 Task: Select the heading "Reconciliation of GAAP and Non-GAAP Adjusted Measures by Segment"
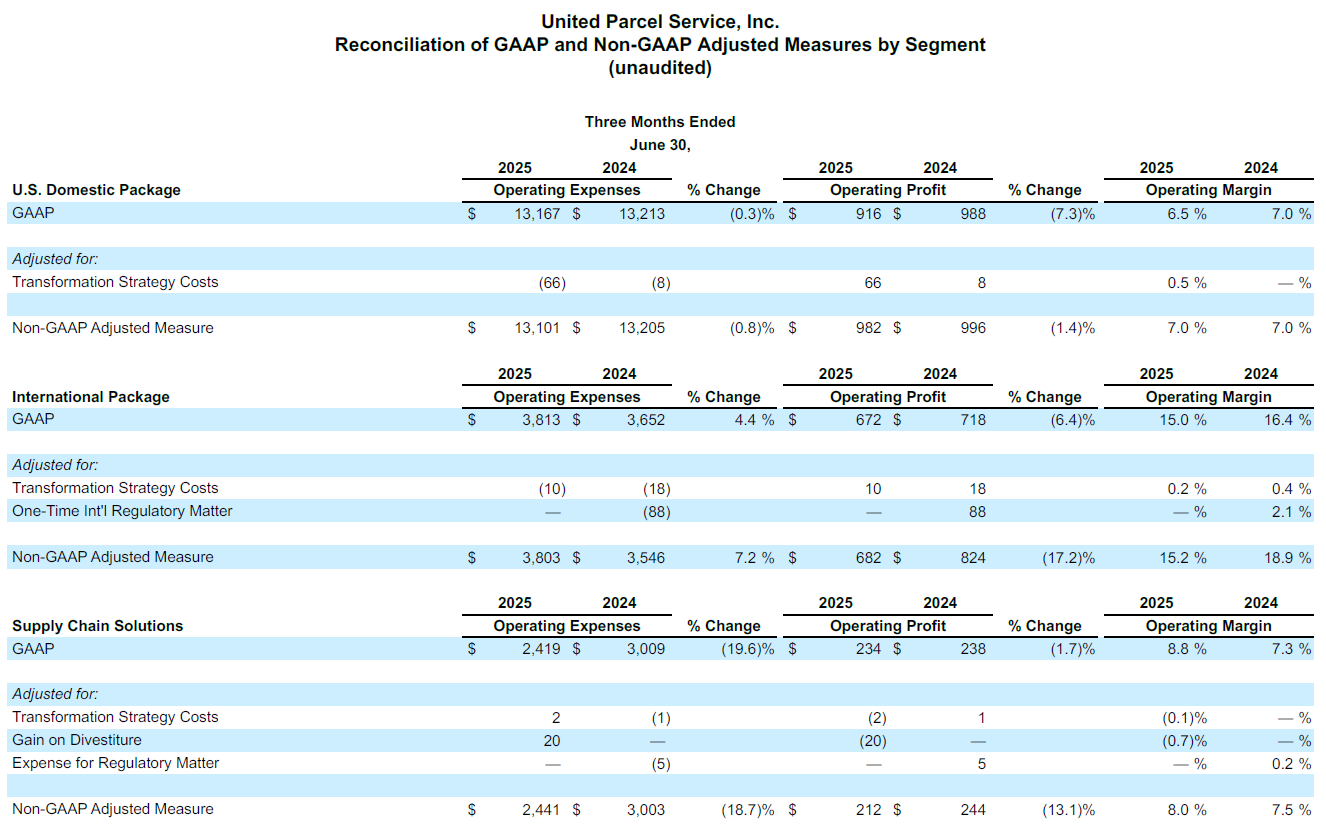coord(660,45)
